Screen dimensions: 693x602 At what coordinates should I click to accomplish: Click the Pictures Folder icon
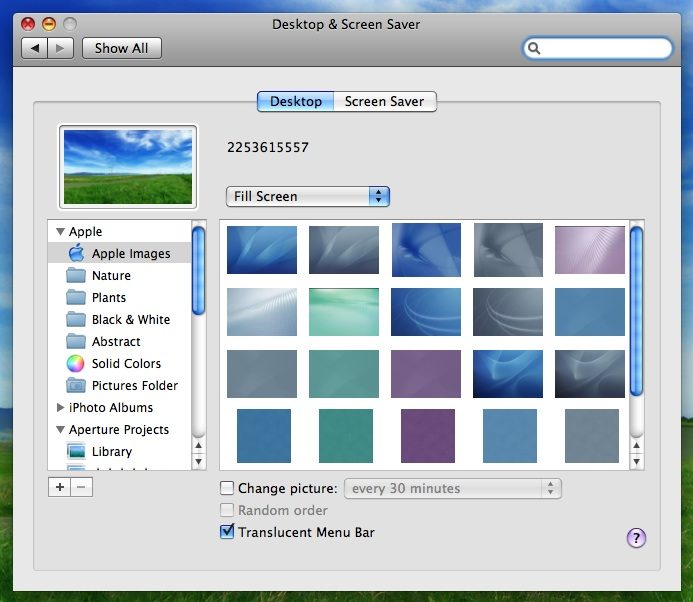76,385
